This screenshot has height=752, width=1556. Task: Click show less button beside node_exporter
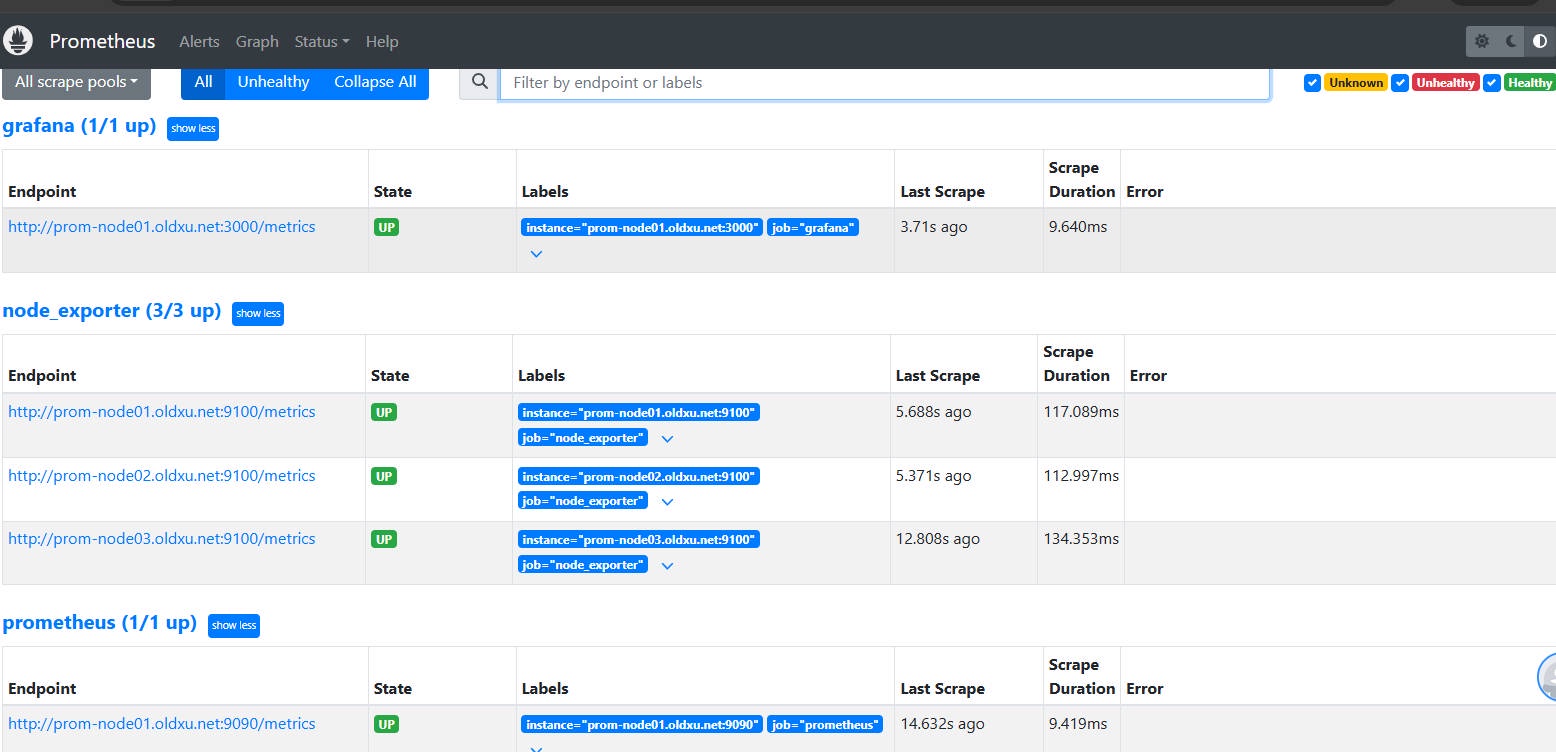[x=258, y=313]
